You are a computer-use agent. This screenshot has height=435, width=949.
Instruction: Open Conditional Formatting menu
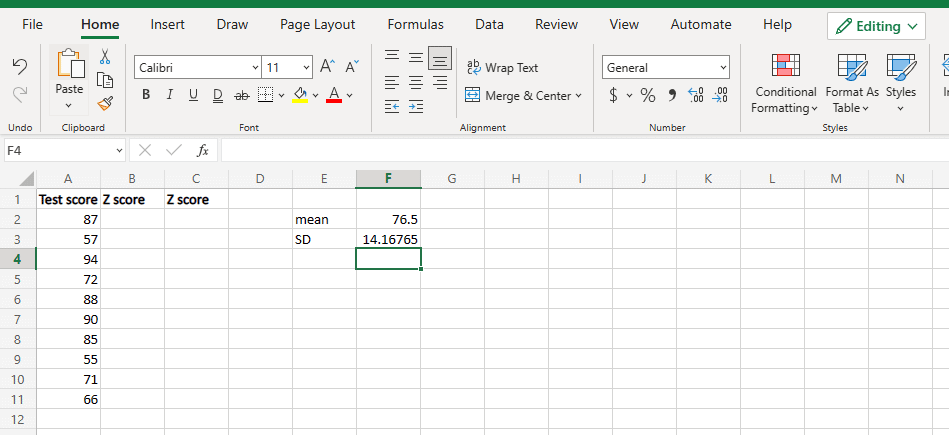(786, 83)
